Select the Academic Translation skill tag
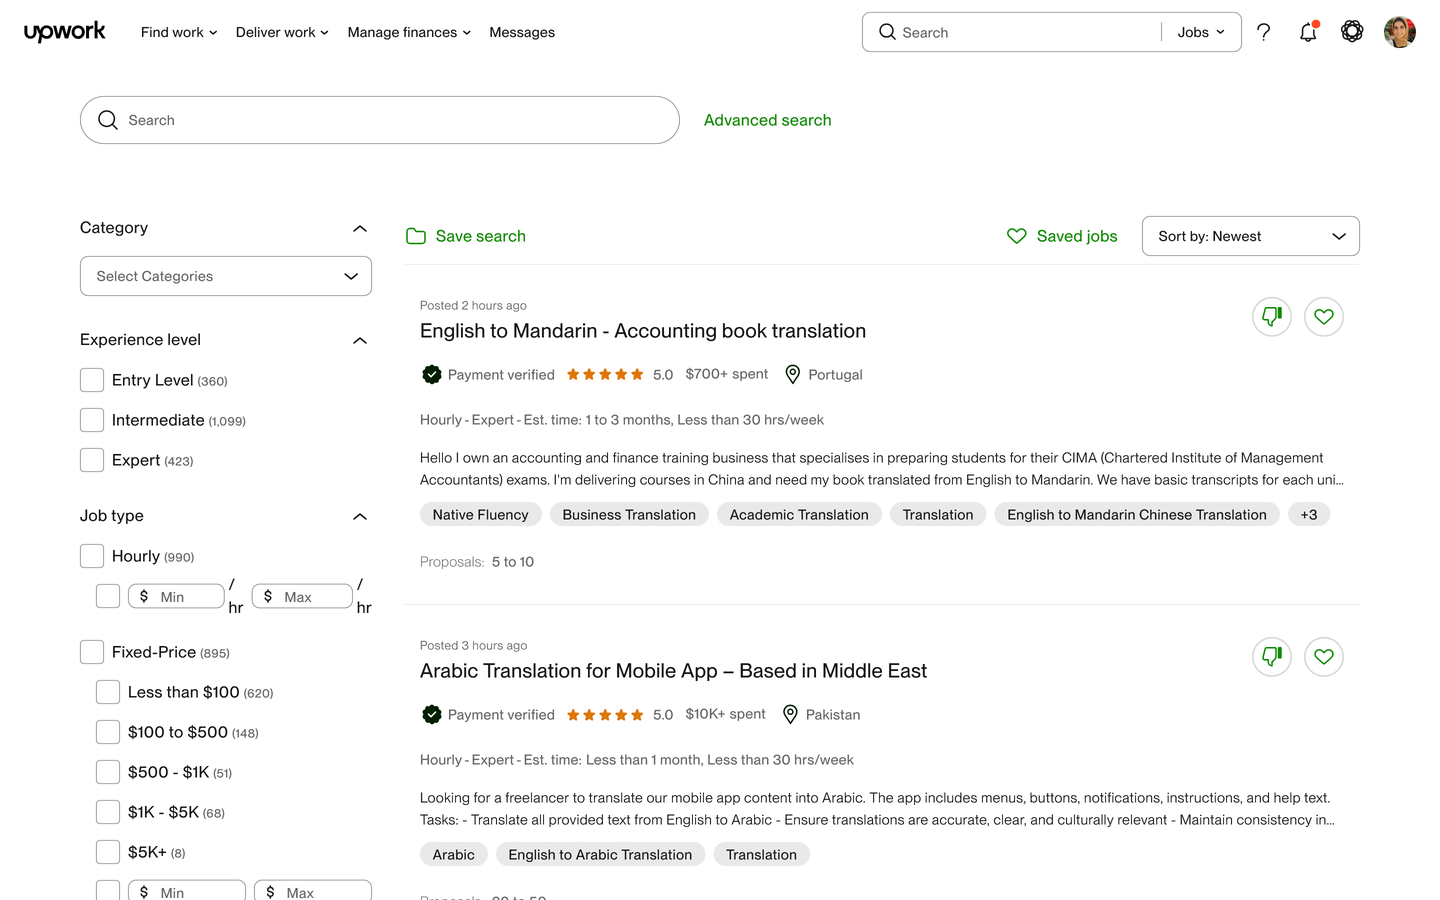1440x900 pixels. tap(799, 515)
